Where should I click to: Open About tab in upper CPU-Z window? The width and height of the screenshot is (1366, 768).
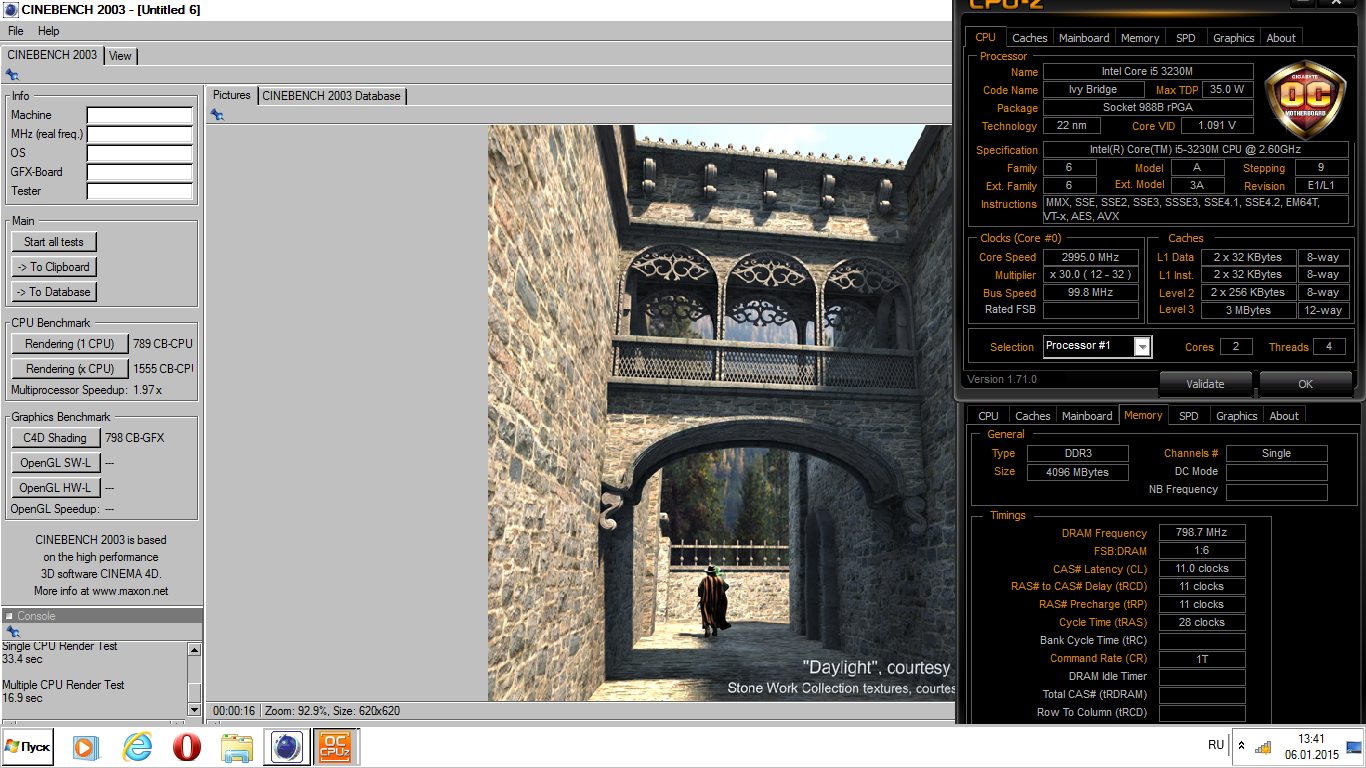pyautogui.click(x=1281, y=38)
